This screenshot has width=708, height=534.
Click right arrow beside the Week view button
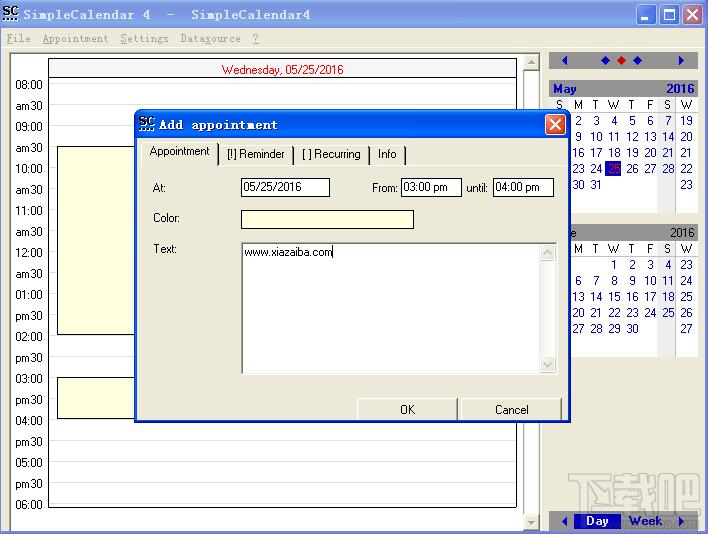pyautogui.click(x=681, y=521)
